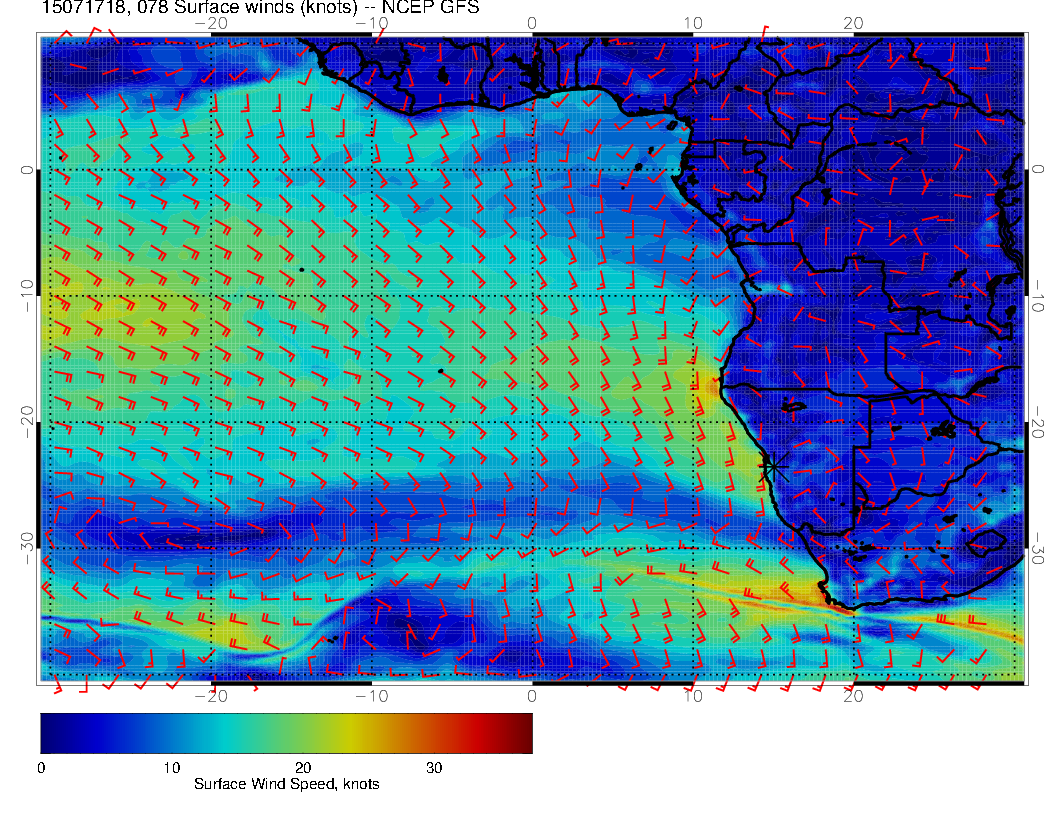Click the '-10' longitude label on the top axis

tap(372, 23)
